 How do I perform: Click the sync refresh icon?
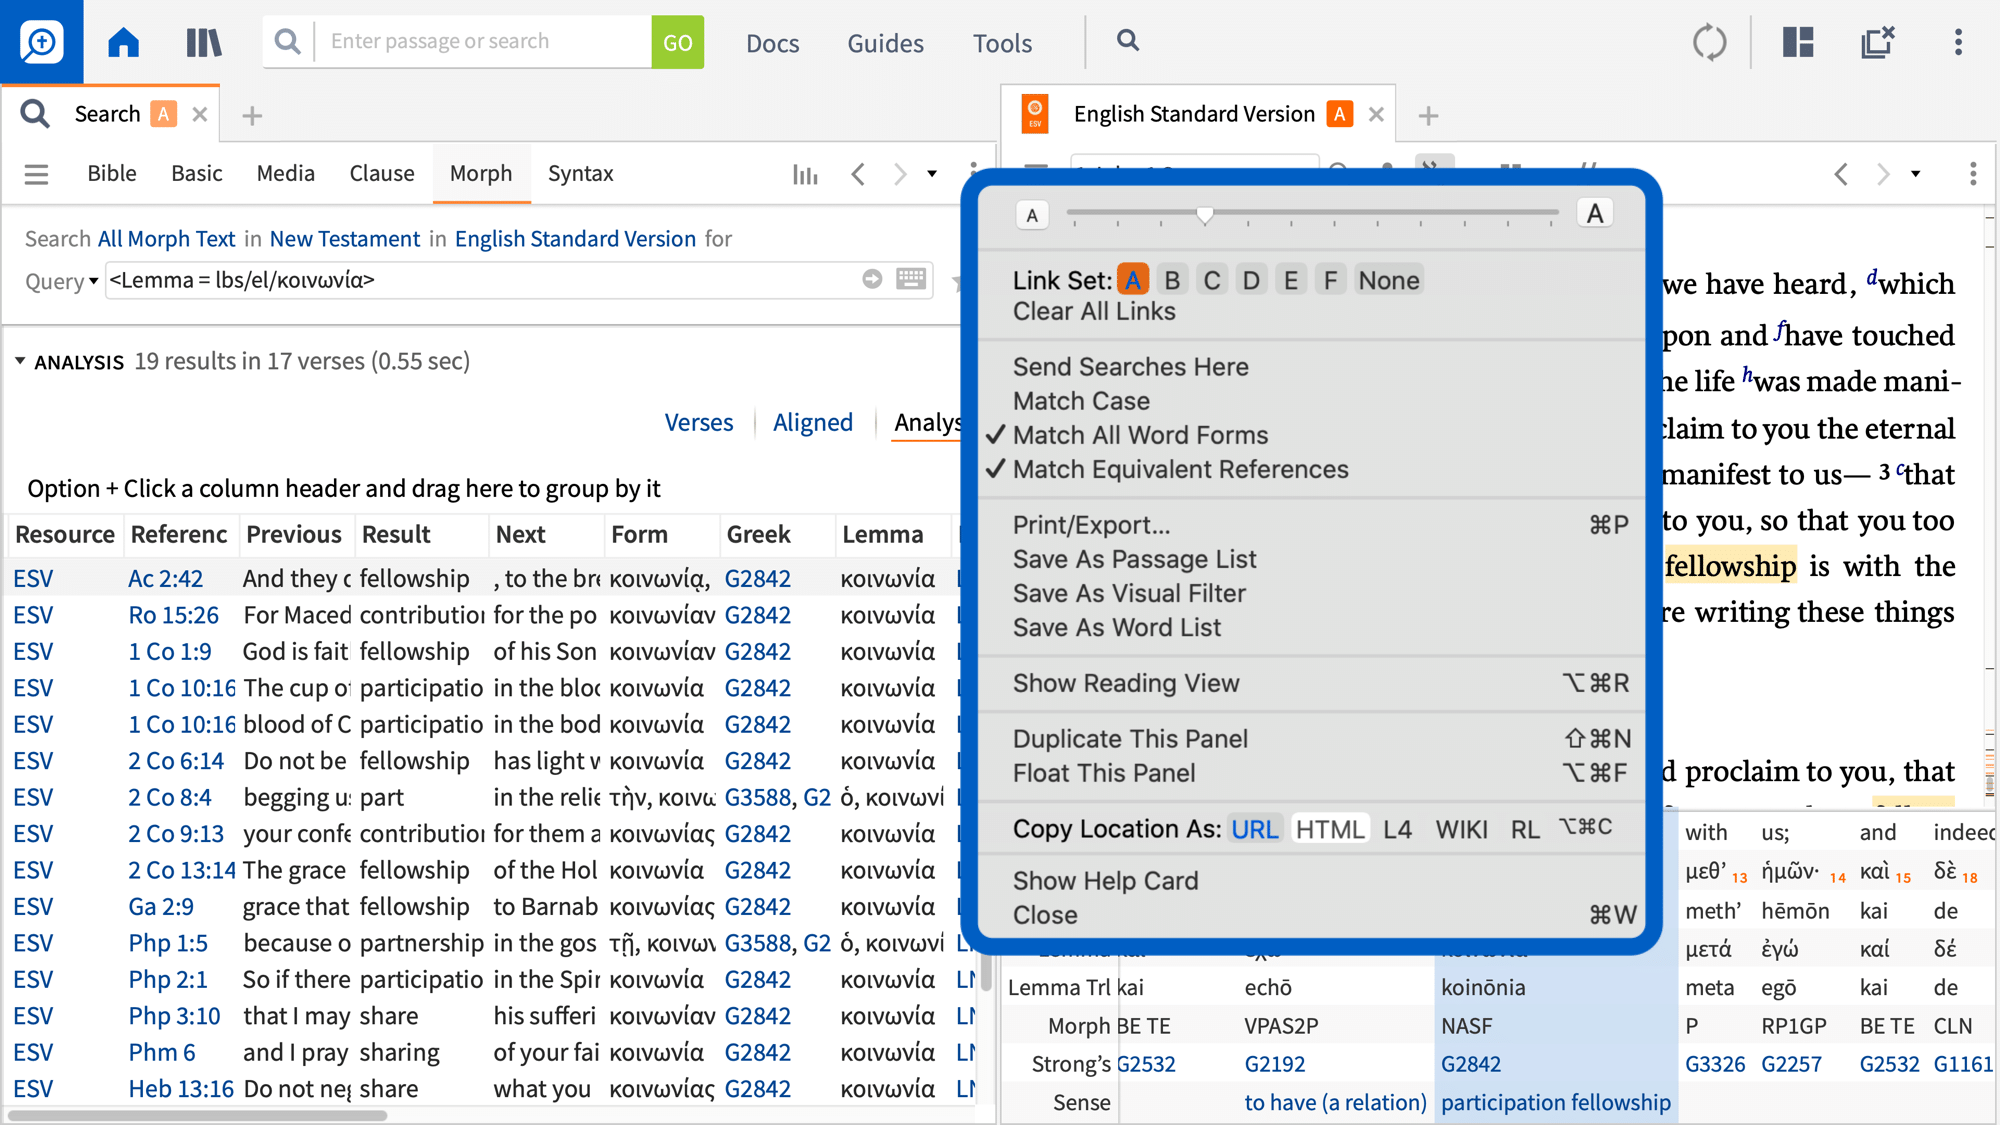pyautogui.click(x=1709, y=42)
